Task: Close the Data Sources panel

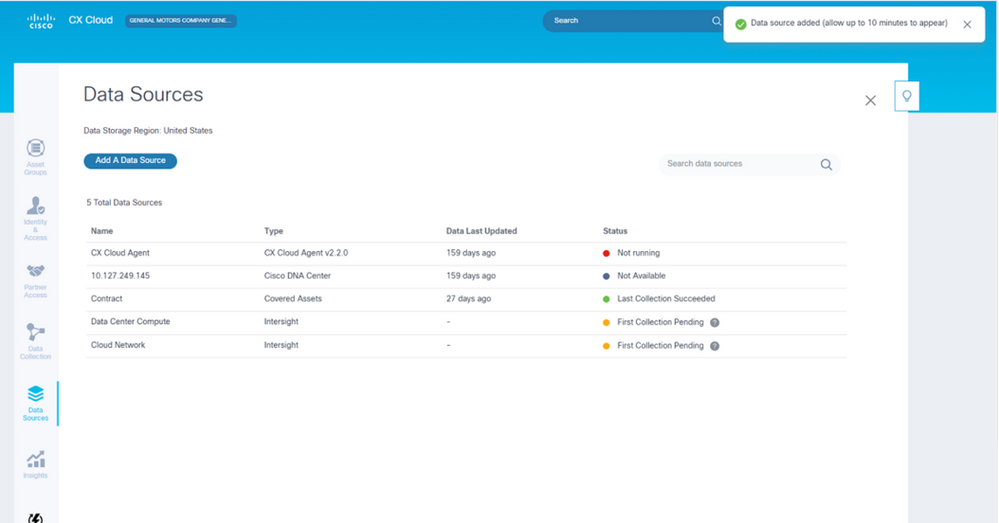Action: [x=870, y=101]
